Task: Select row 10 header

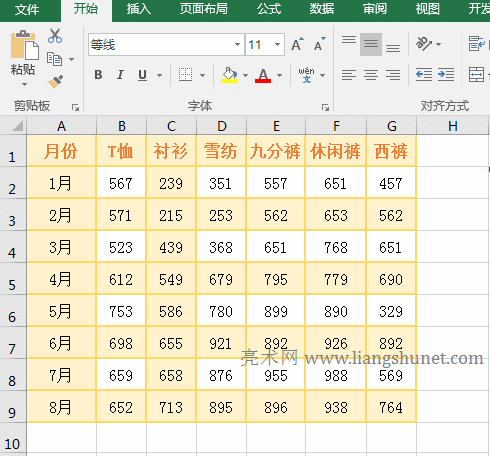Action: [13, 439]
